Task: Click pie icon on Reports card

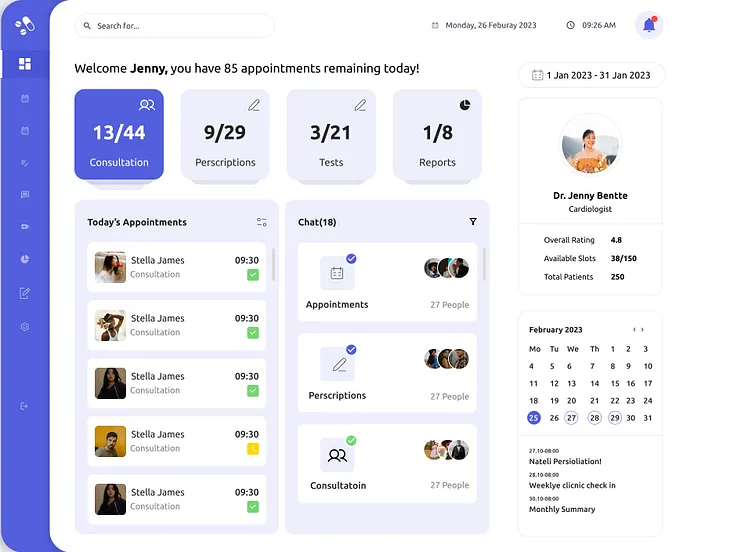Action: [x=465, y=105]
